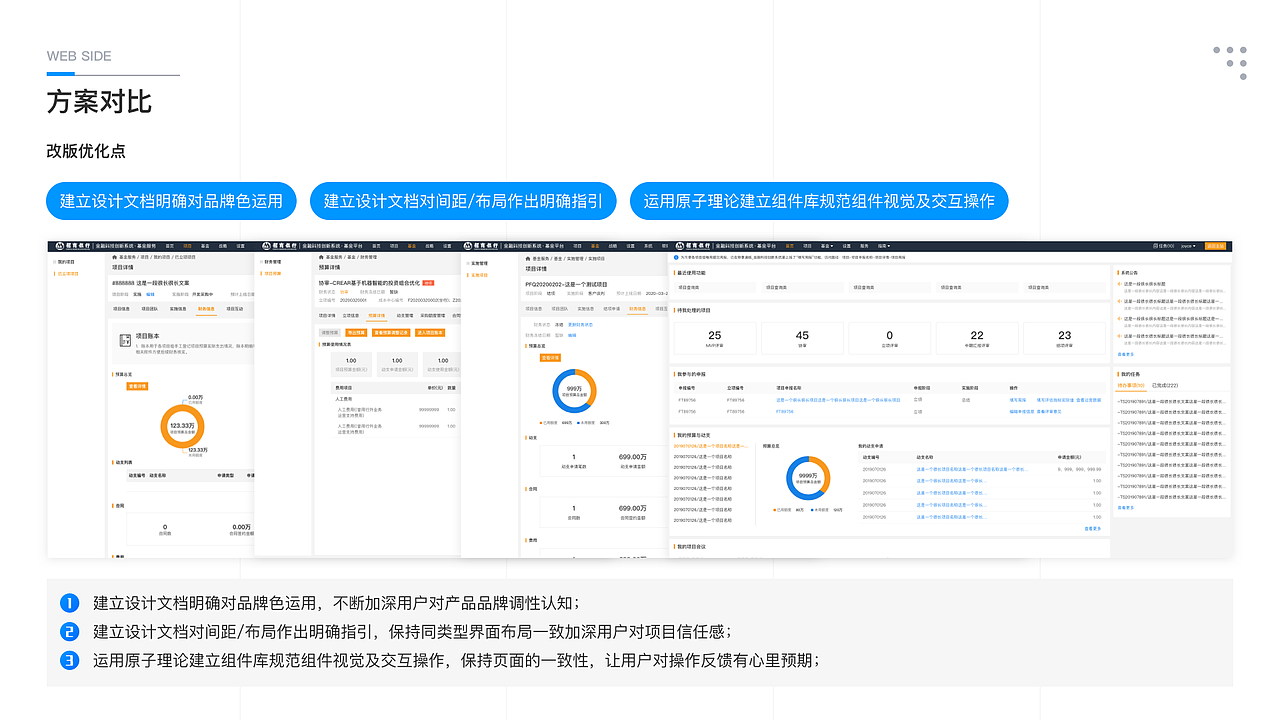The height and width of the screenshot is (720, 1280).
Task: Select 项目 in the 项目账本 screenshot nav
Action: tap(187, 245)
